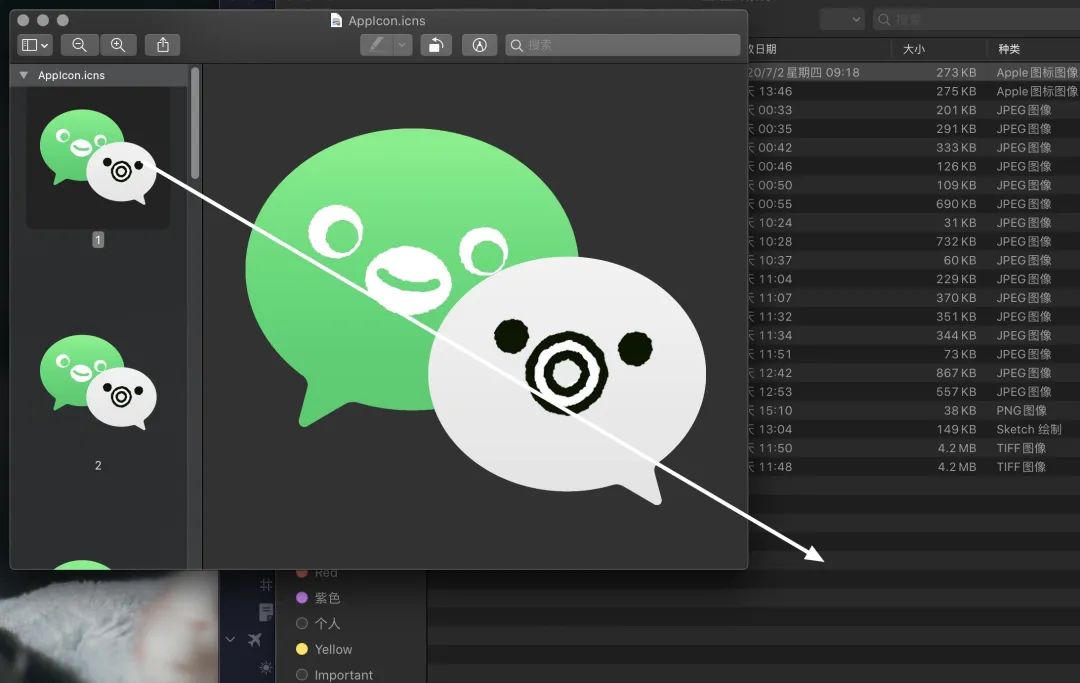Select the highlight pen tool in Preview
This screenshot has height=683, width=1080.
click(x=376, y=45)
